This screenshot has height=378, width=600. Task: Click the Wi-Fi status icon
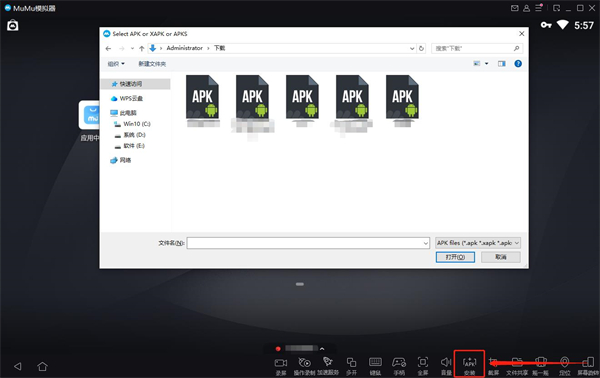(562, 25)
